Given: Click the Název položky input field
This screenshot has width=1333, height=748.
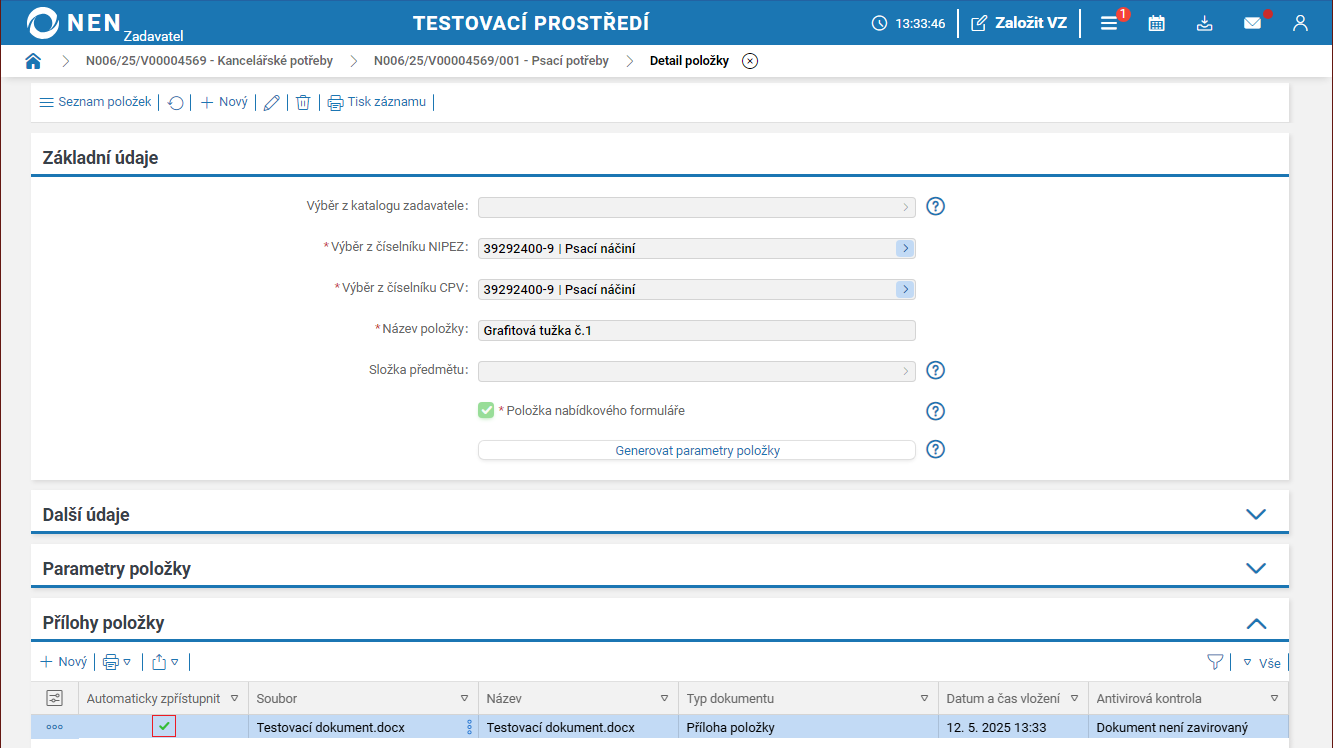Looking at the screenshot, I should tap(697, 330).
